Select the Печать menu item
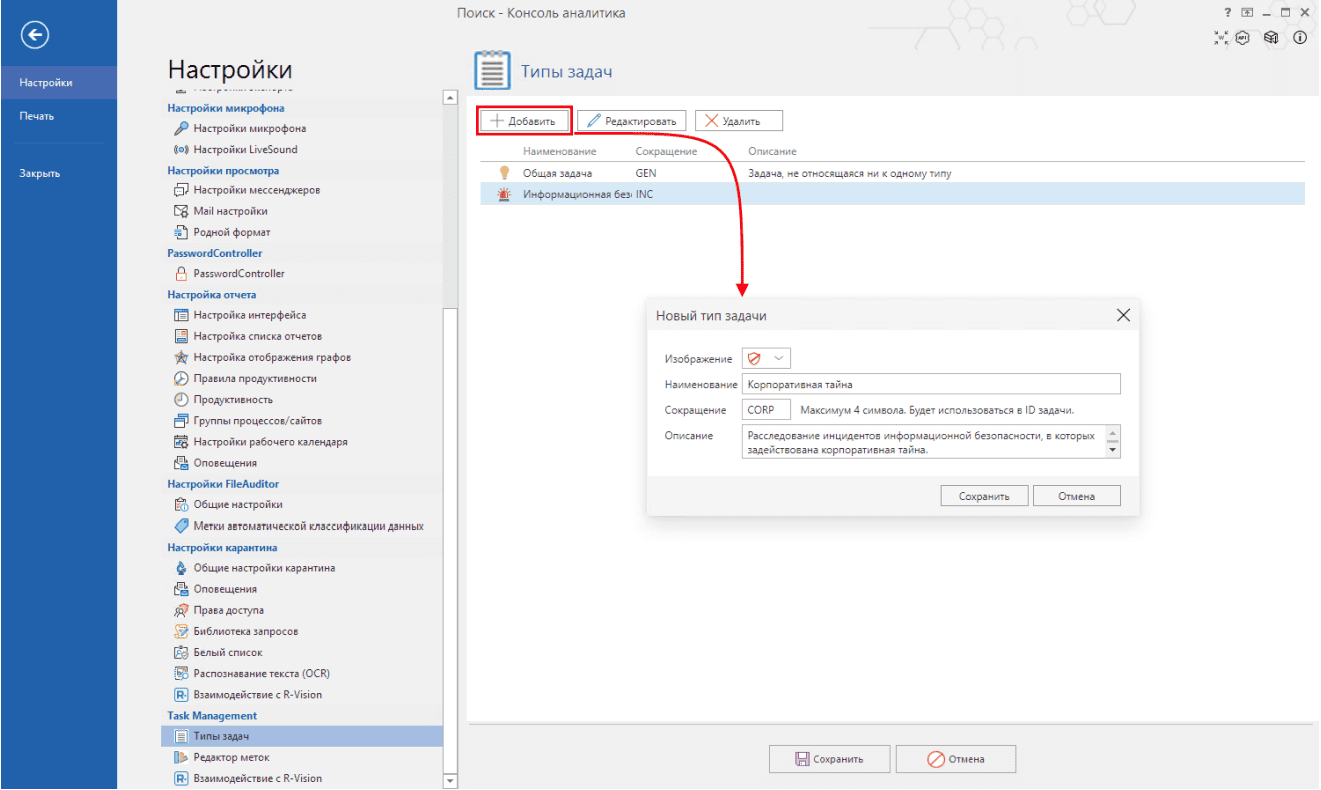This screenshot has height=790, width=1321. 37,116
